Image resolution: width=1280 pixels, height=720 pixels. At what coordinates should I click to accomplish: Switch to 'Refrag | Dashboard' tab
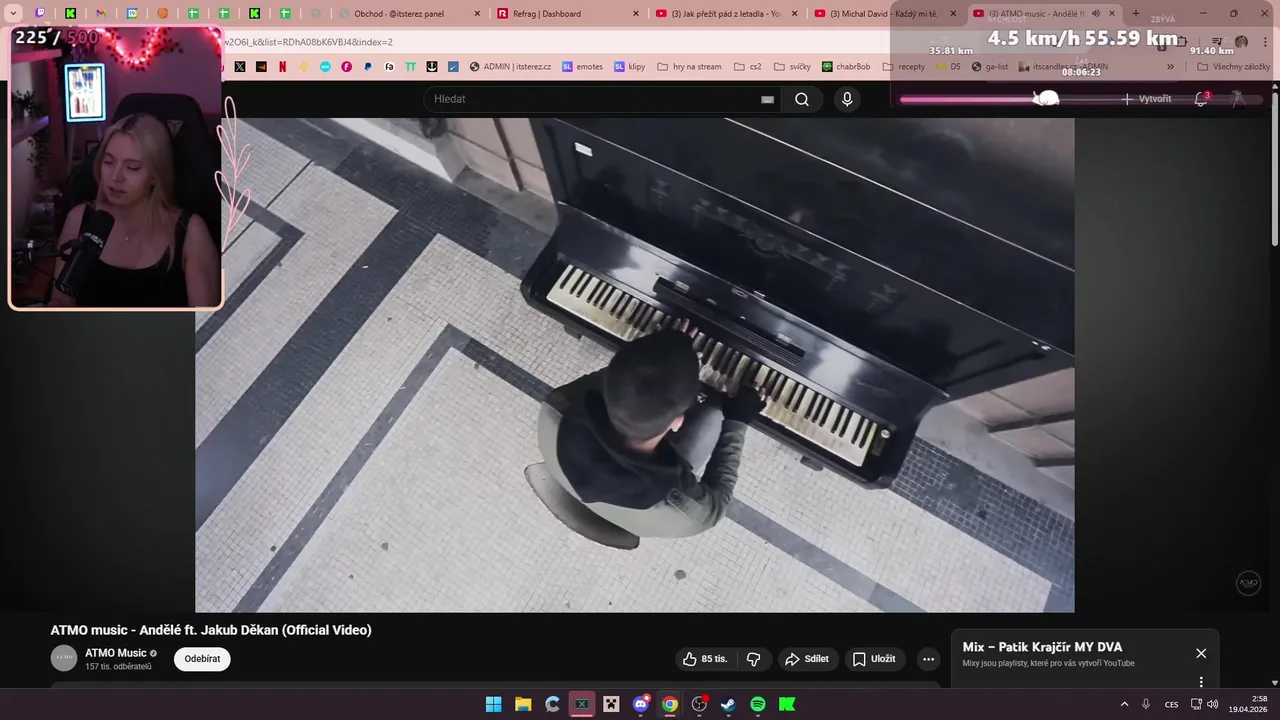point(568,14)
